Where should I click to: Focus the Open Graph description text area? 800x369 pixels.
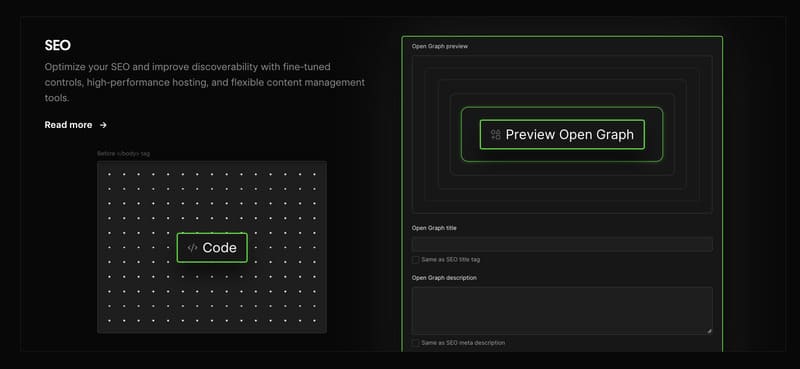[562, 311]
